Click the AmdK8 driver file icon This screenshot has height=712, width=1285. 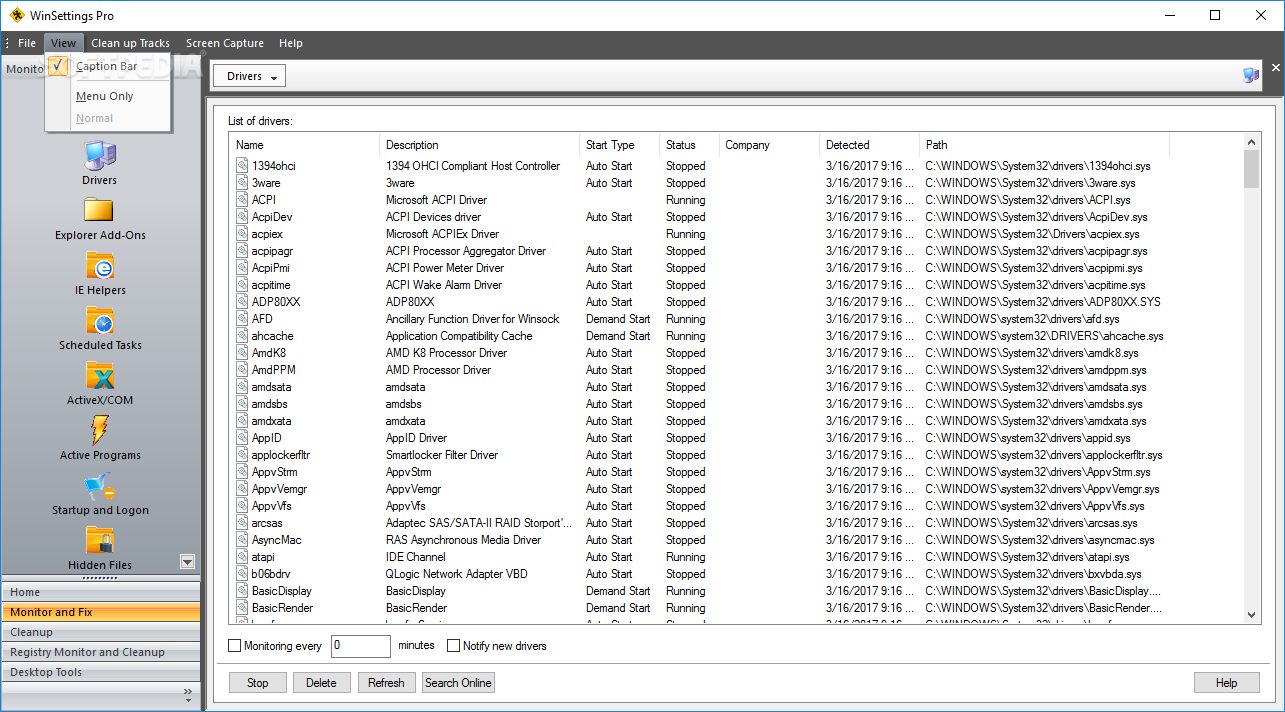(242, 353)
